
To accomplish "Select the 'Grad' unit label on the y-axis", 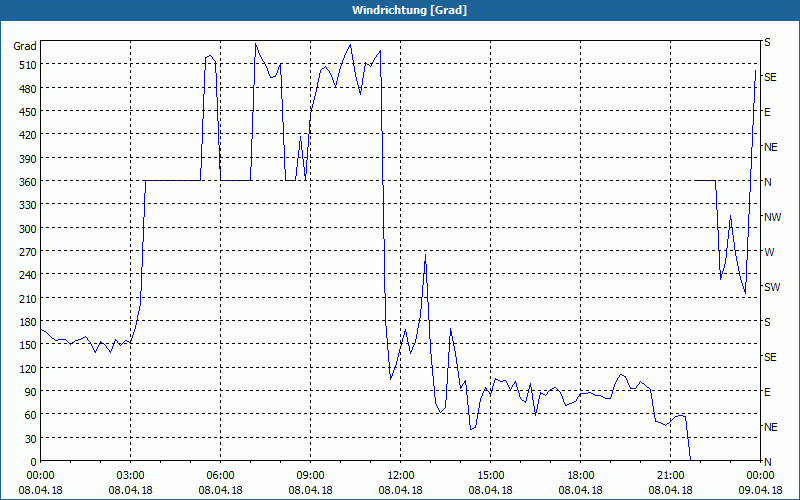I will 24,46.
